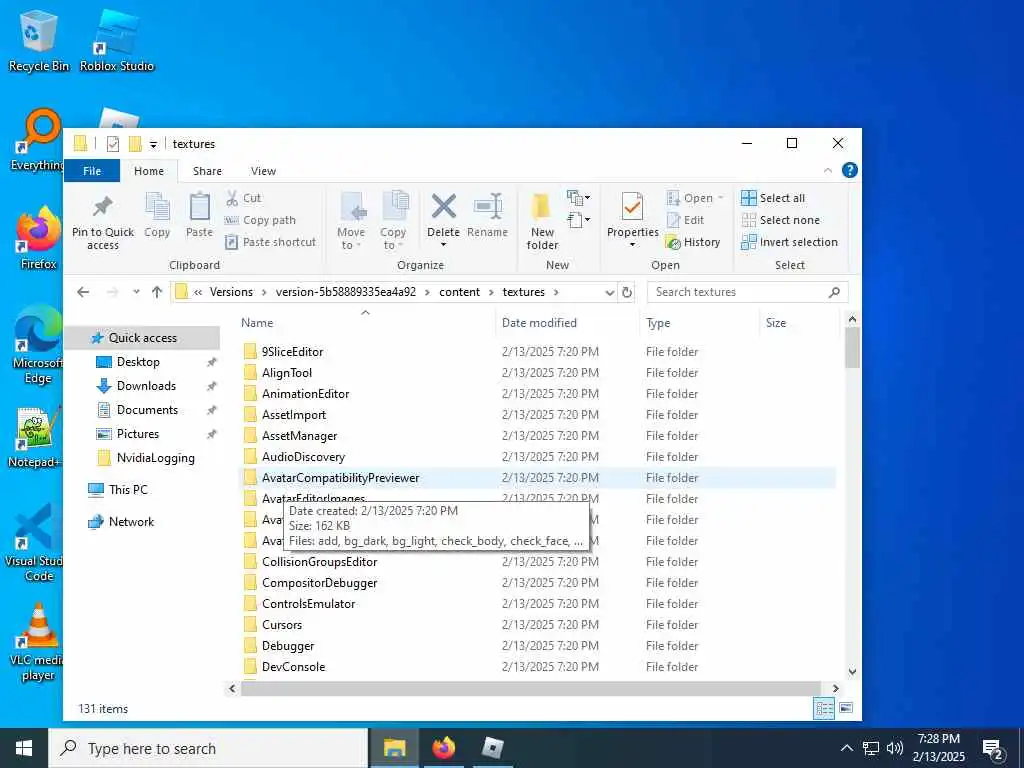Click the Versions breadcrumb segment
1024x768 pixels.
tap(231, 292)
